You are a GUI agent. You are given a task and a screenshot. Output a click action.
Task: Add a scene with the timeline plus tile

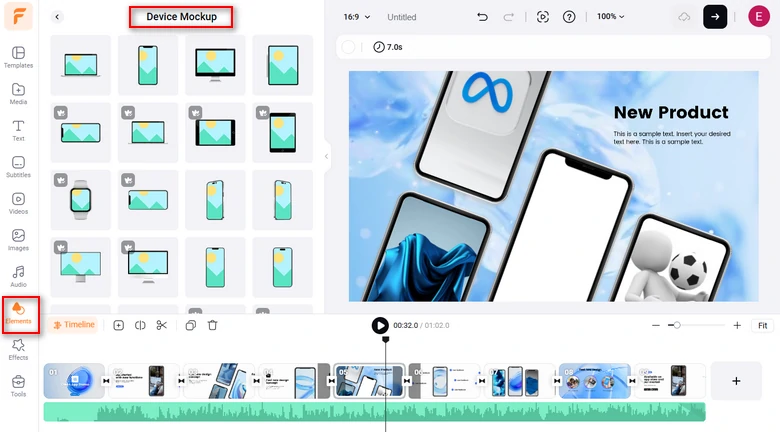pyautogui.click(x=736, y=381)
